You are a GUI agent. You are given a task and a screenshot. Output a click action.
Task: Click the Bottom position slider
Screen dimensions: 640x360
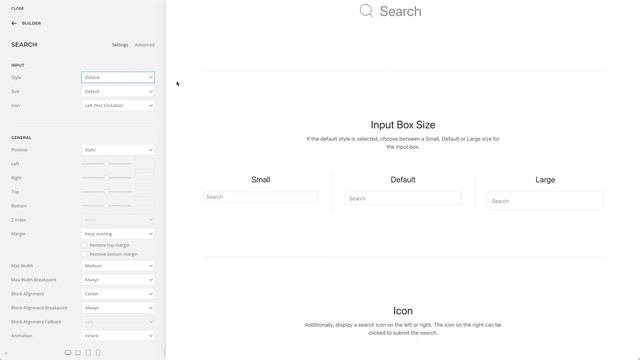[106, 206]
